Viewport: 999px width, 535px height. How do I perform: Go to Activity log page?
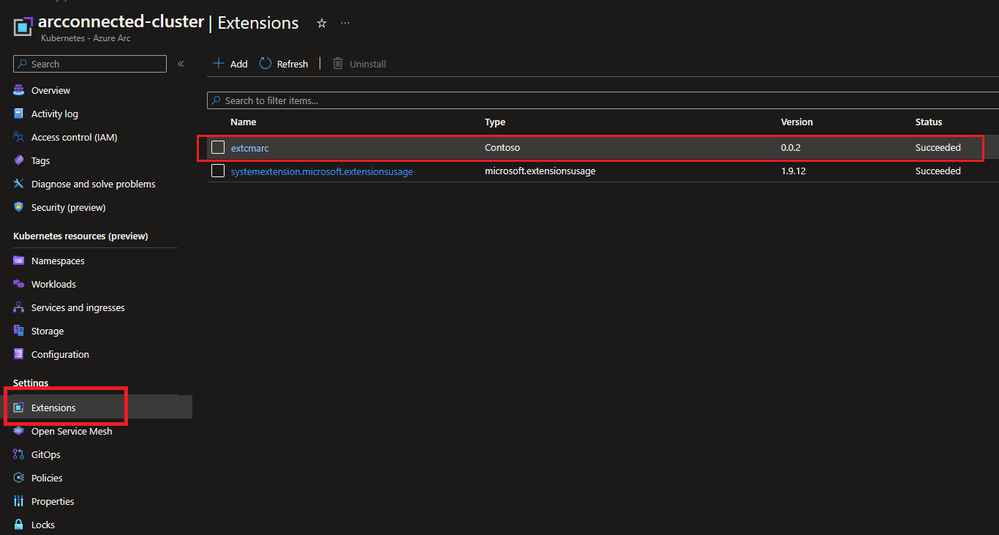tap(55, 114)
